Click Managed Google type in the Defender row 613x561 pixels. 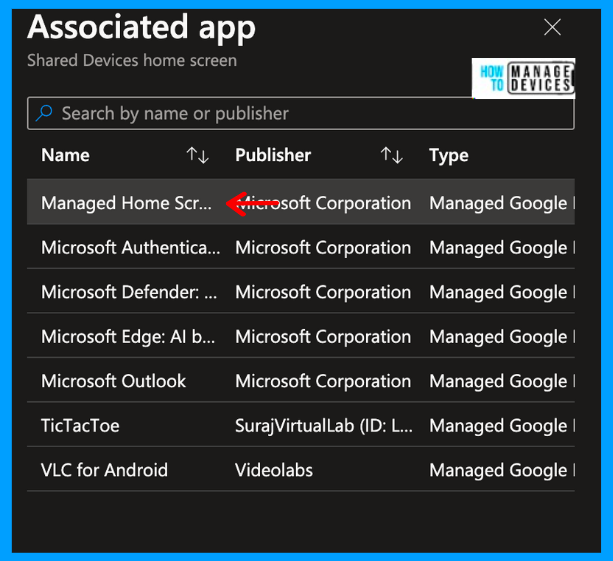pyautogui.click(x=502, y=292)
